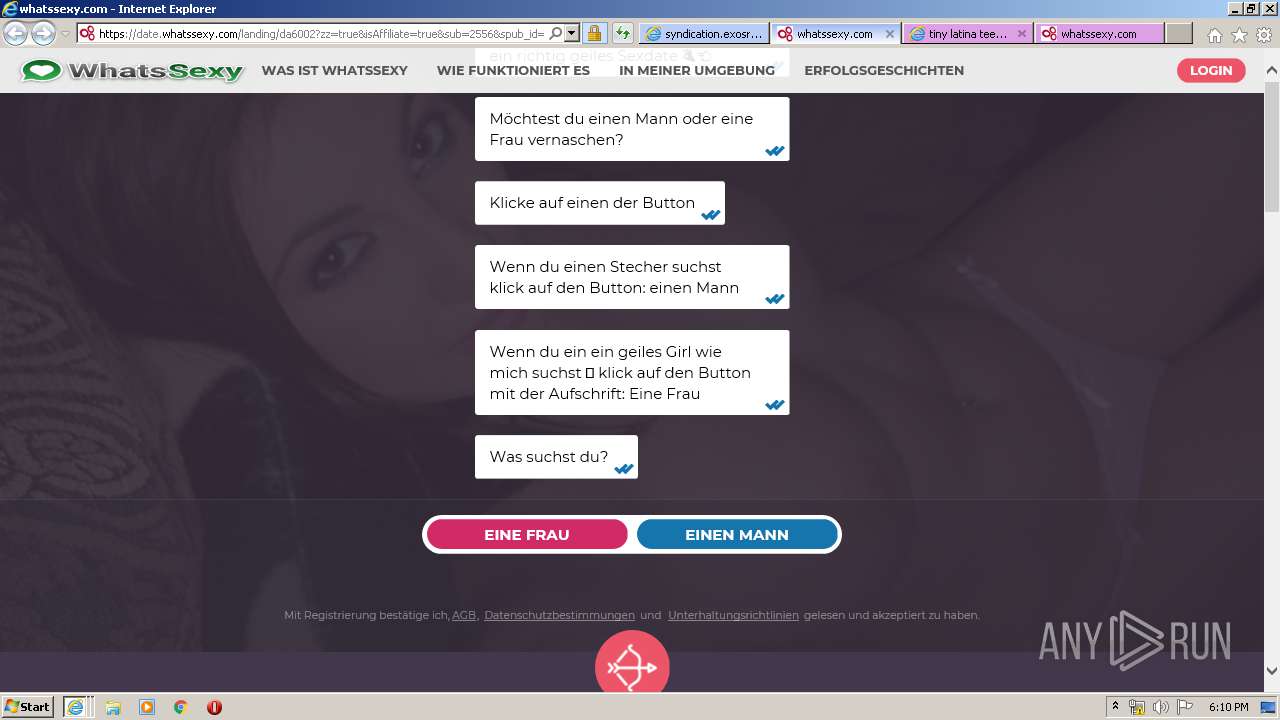This screenshot has height=720, width=1280.
Task: Choose the EINEN MANN button
Action: point(737,535)
